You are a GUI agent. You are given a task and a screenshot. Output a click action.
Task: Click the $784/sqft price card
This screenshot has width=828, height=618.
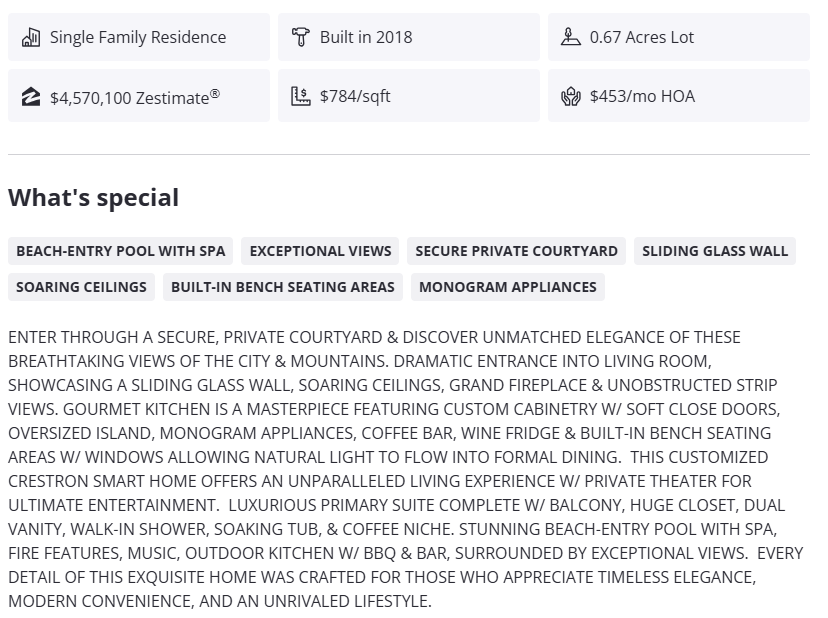(409, 96)
